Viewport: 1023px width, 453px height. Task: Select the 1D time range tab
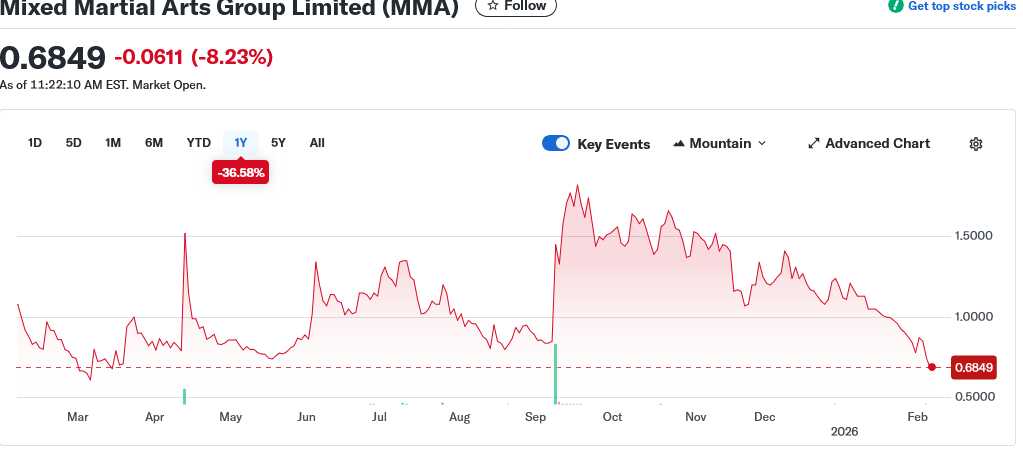[x=35, y=143]
